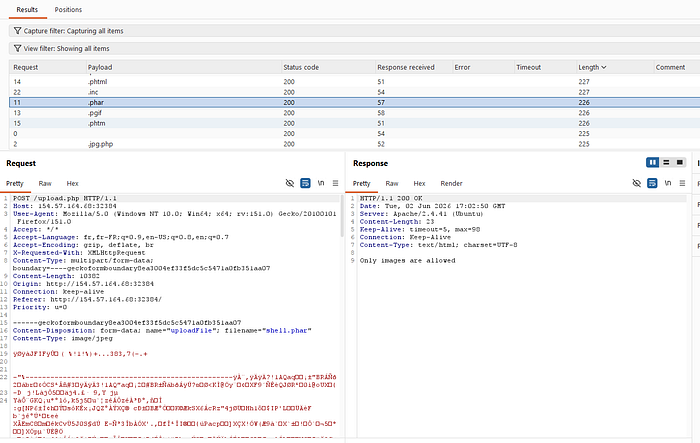The image size is (700, 443).
Task: Select baseline request row 0
Action: tap(354, 134)
